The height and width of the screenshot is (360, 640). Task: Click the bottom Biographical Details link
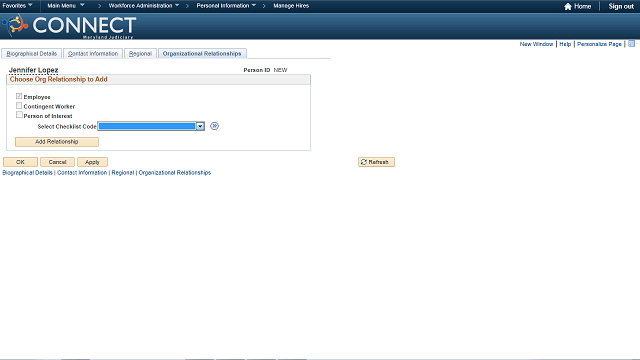point(27,173)
